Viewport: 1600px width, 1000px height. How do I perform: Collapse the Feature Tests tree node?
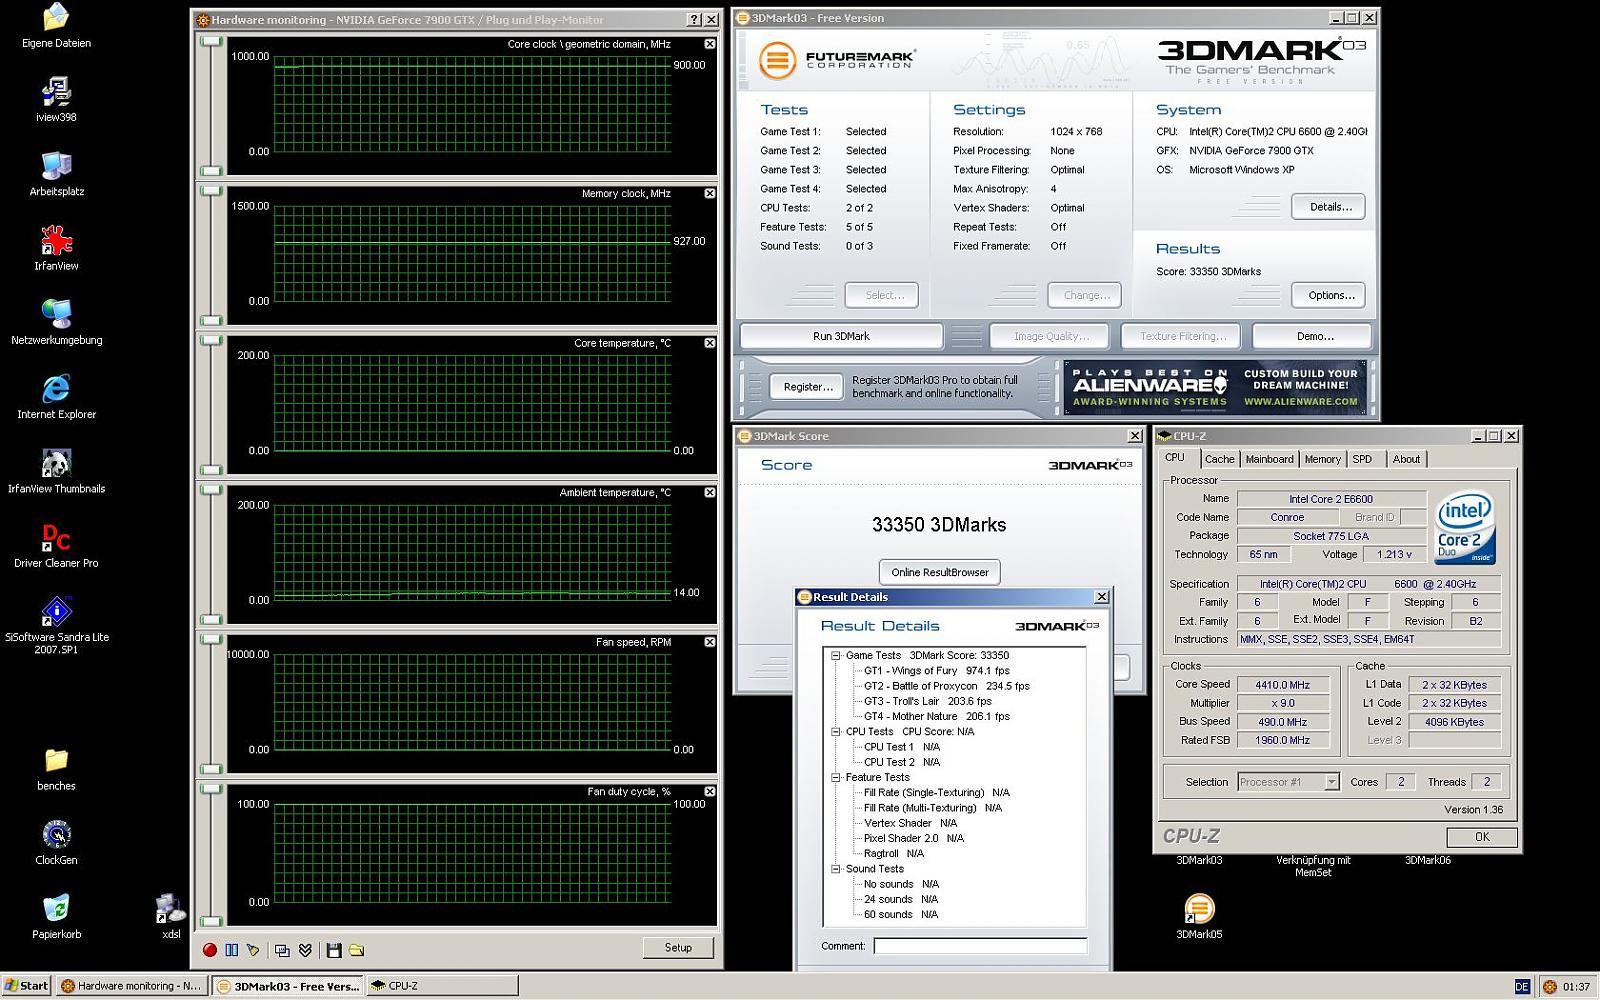point(835,777)
